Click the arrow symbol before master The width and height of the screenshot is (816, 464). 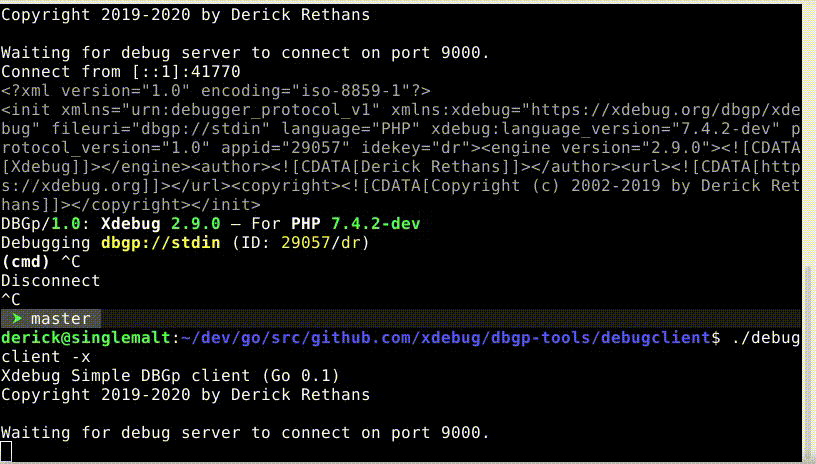click(16, 319)
